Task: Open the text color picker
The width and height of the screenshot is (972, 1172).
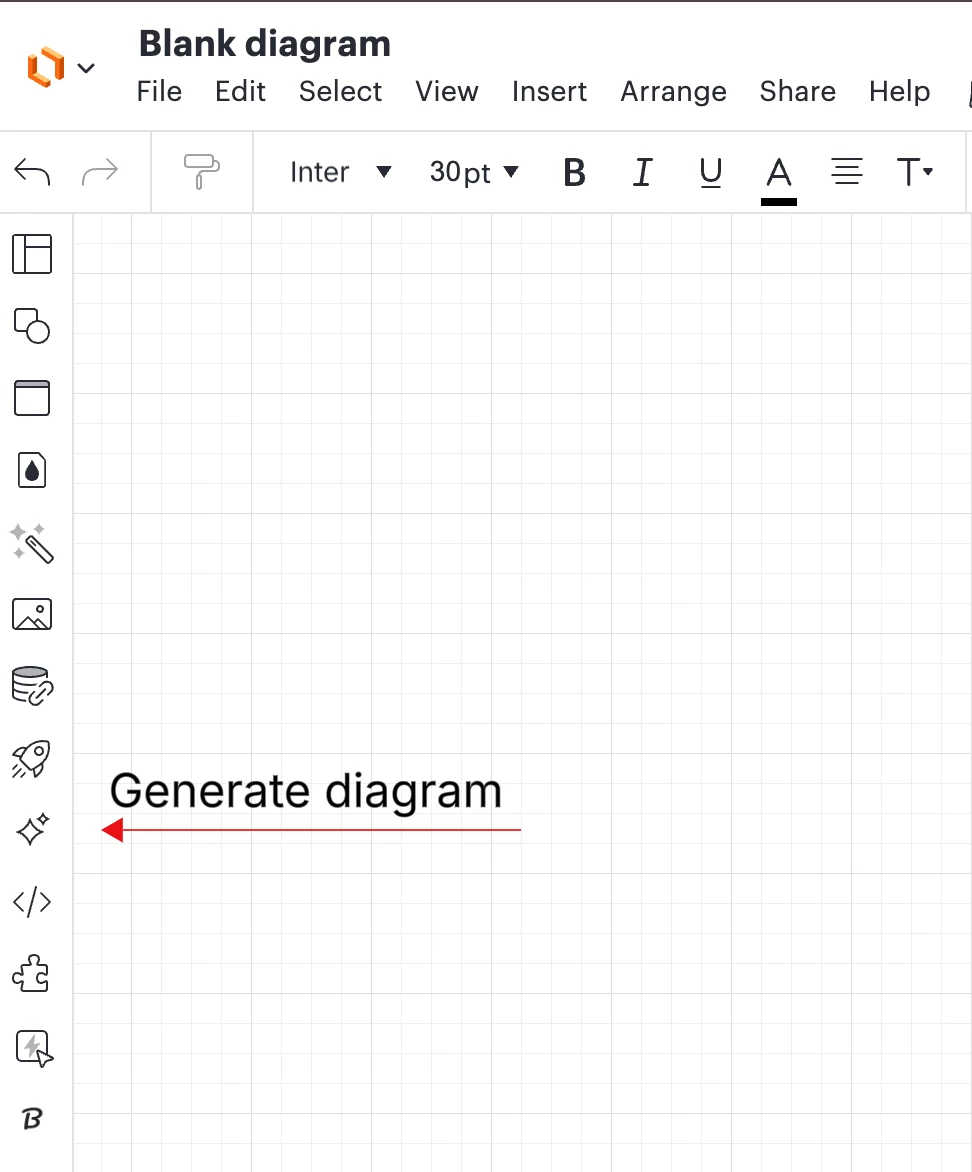Action: click(x=778, y=179)
